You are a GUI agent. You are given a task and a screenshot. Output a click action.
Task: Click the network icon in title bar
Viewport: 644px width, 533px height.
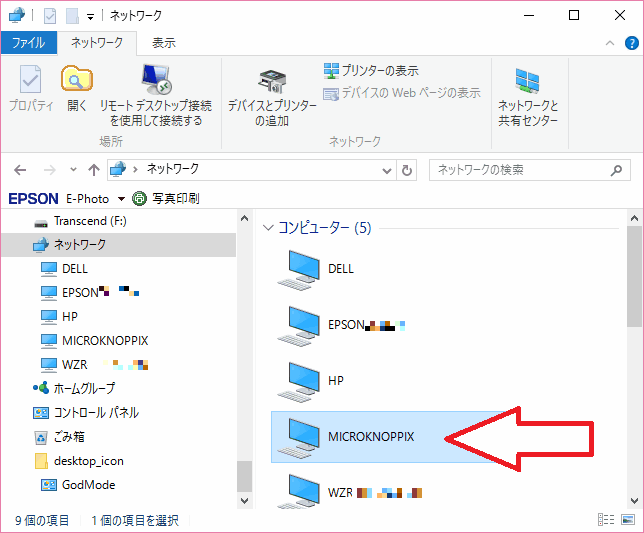pyautogui.click(x=17, y=15)
